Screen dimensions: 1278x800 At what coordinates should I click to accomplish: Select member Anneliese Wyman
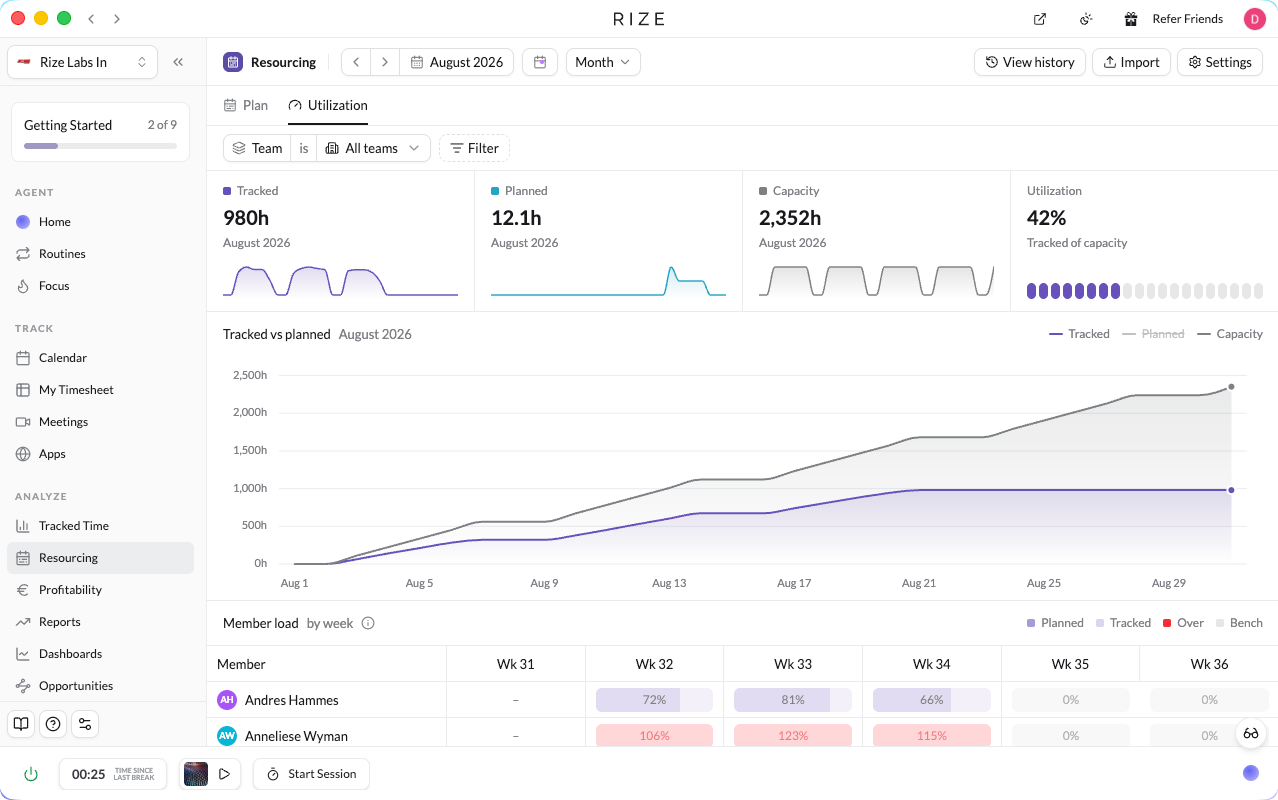tap(282, 736)
